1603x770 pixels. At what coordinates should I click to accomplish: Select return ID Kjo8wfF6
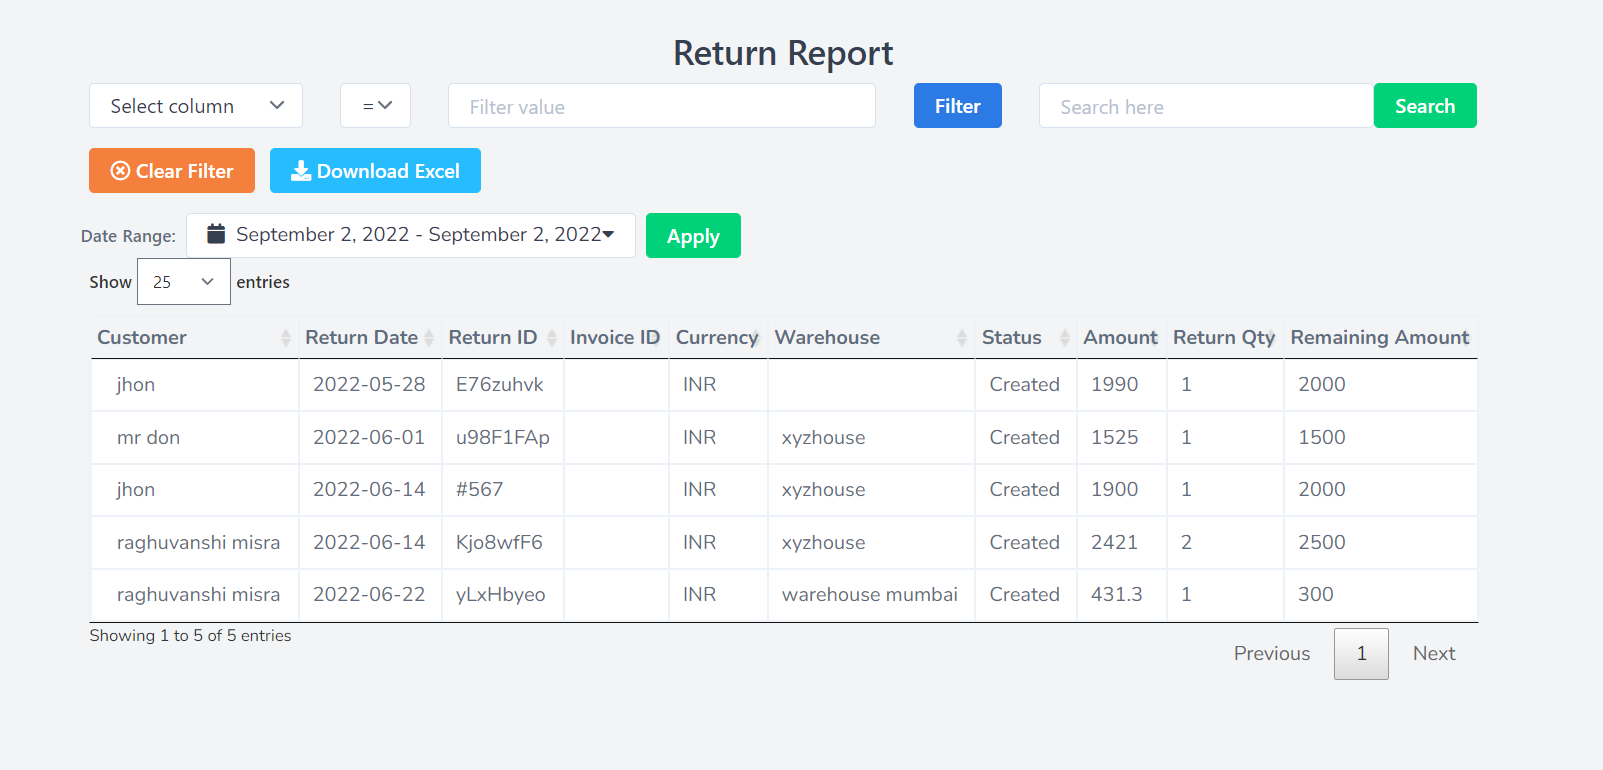[499, 543]
